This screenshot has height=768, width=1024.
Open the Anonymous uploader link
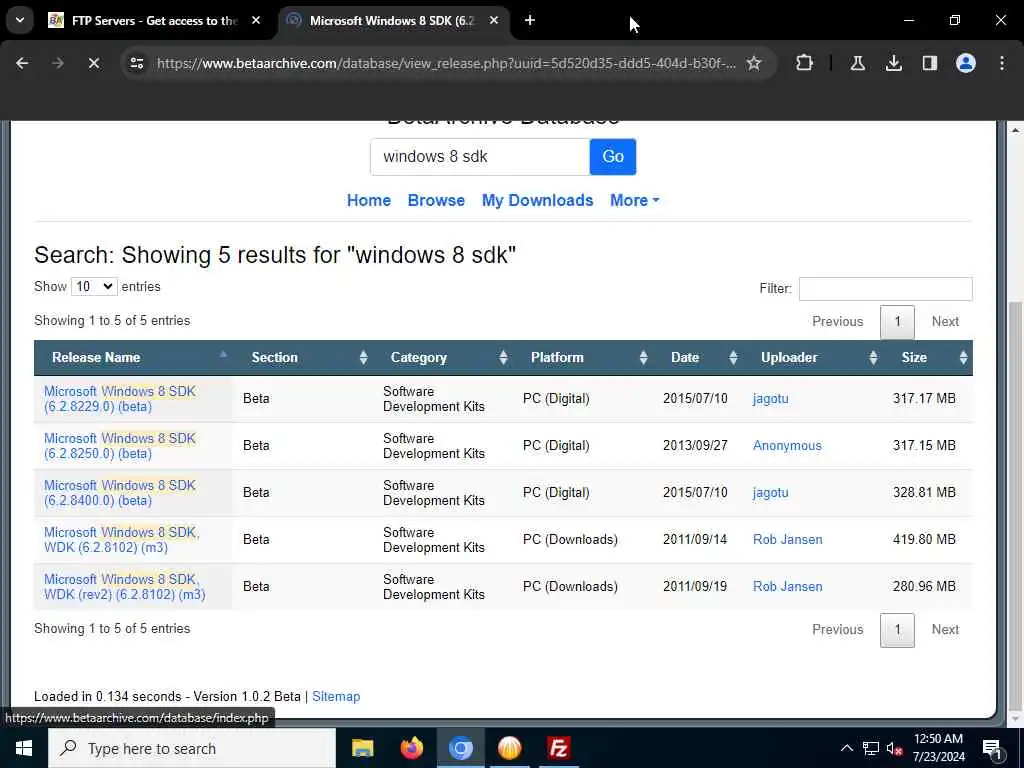[x=787, y=445]
